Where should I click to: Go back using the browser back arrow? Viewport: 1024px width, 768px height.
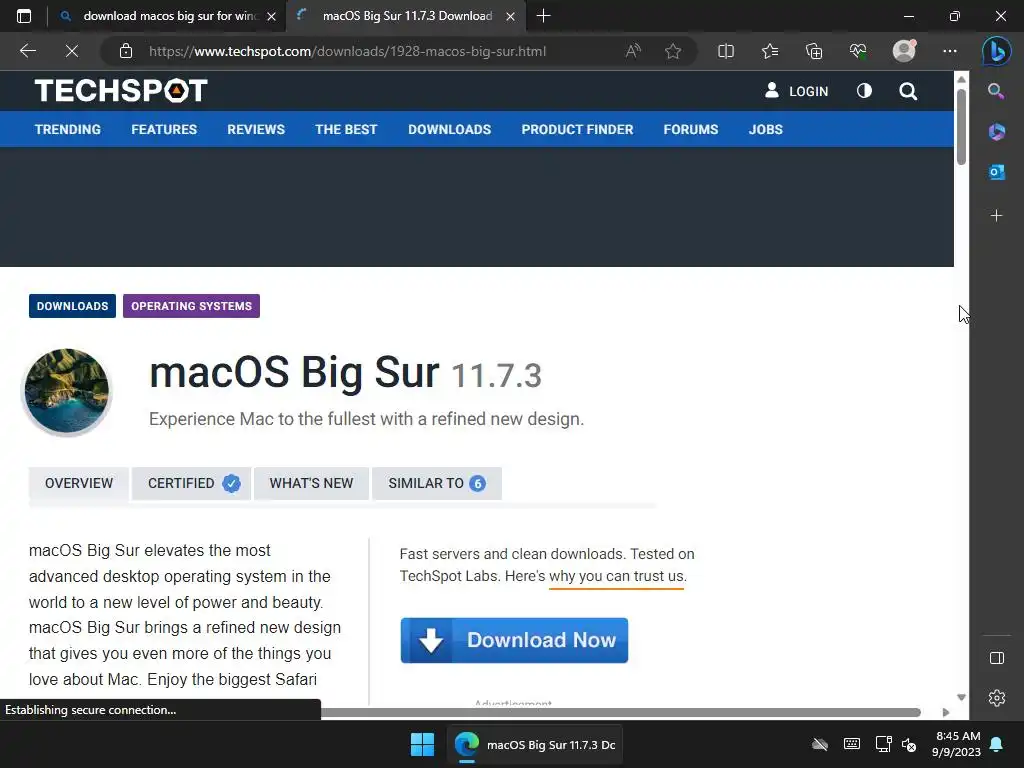pyautogui.click(x=27, y=51)
